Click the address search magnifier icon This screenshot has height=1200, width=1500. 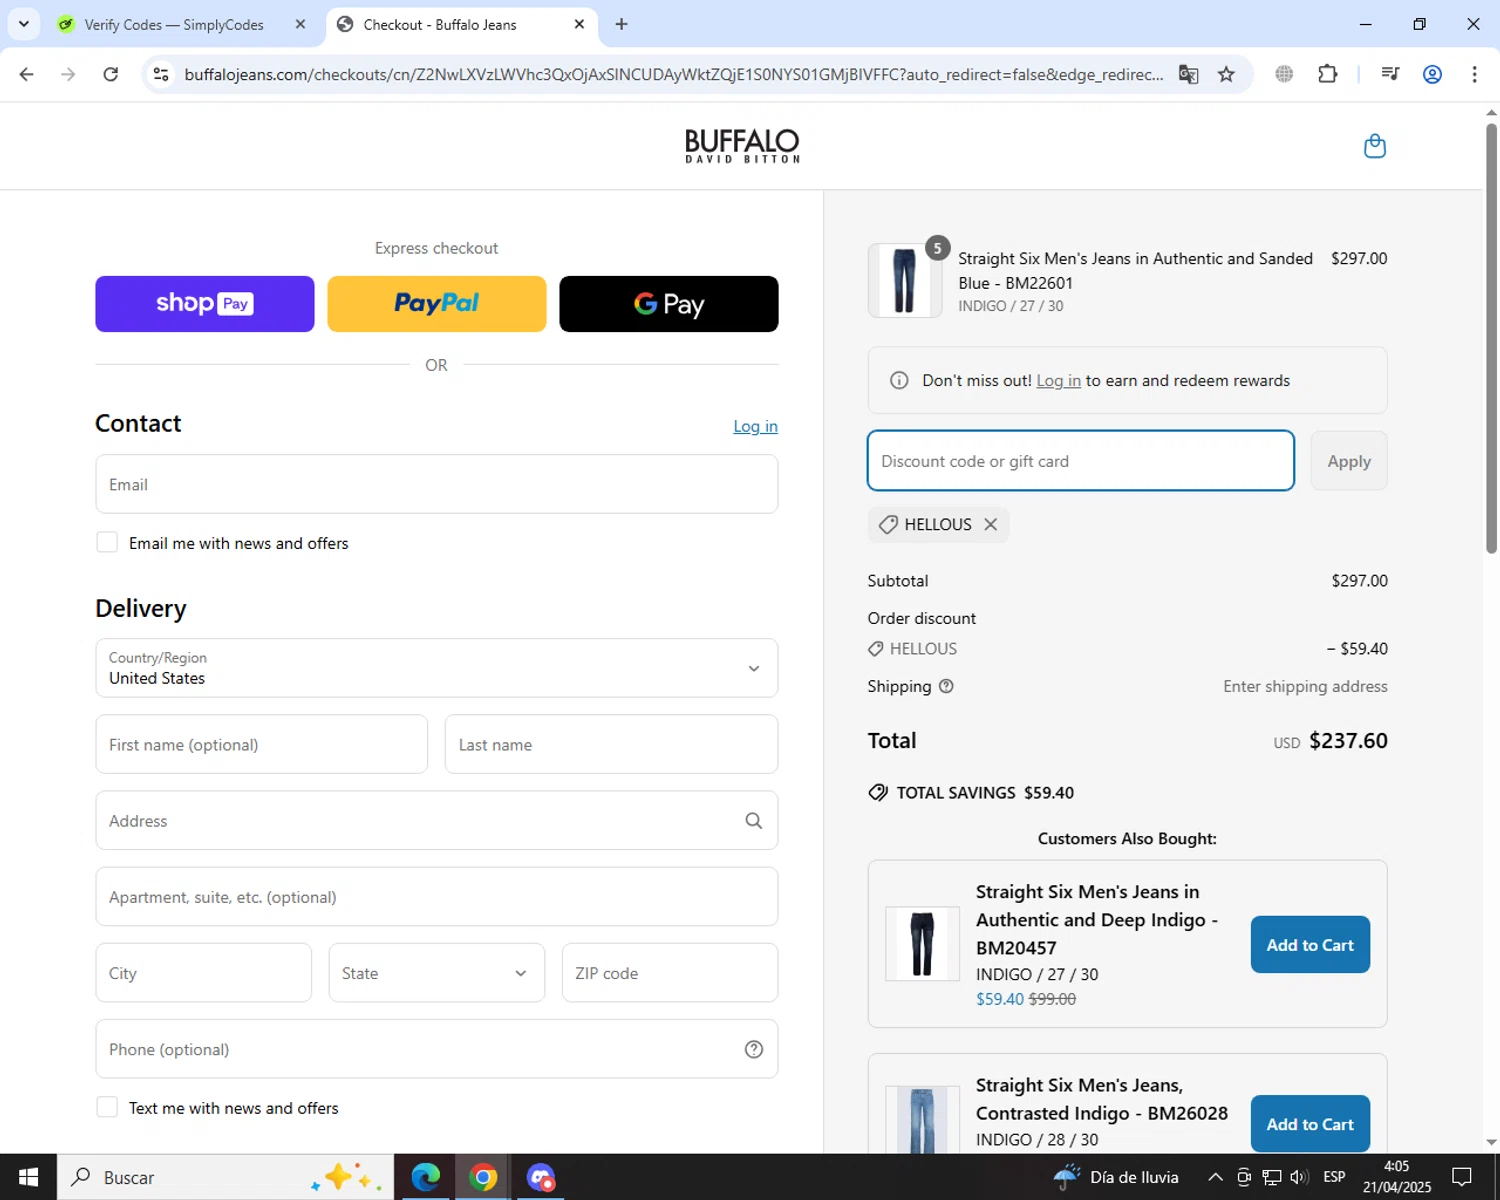[754, 821]
